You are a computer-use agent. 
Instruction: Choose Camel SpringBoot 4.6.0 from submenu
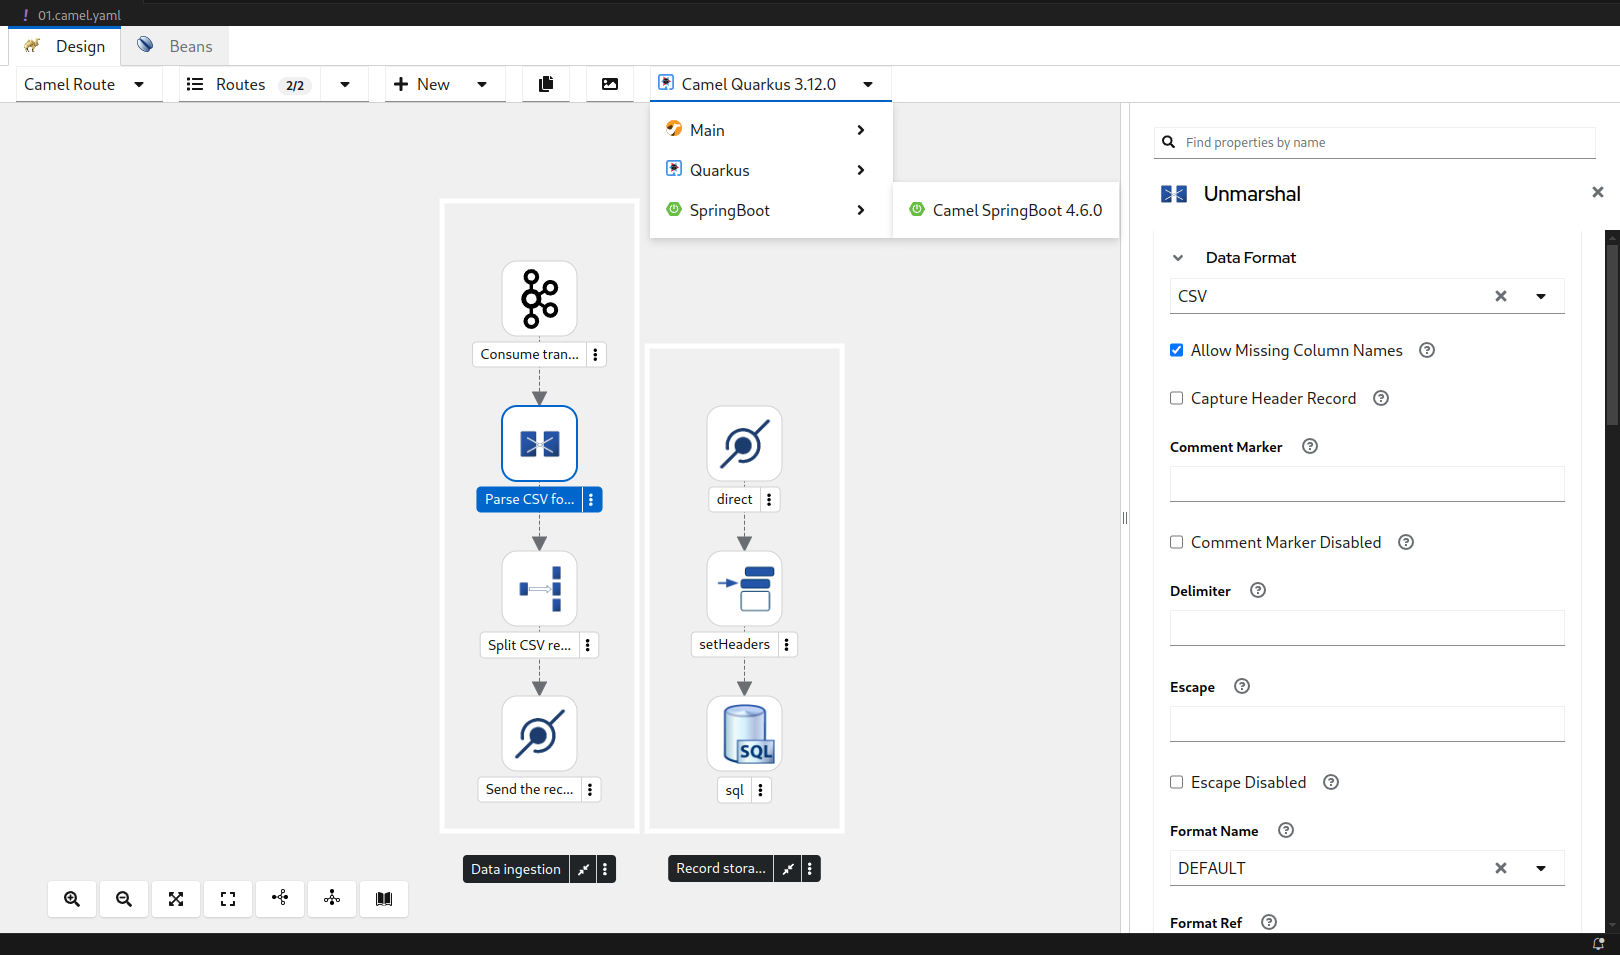click(x=1006, y=210)
